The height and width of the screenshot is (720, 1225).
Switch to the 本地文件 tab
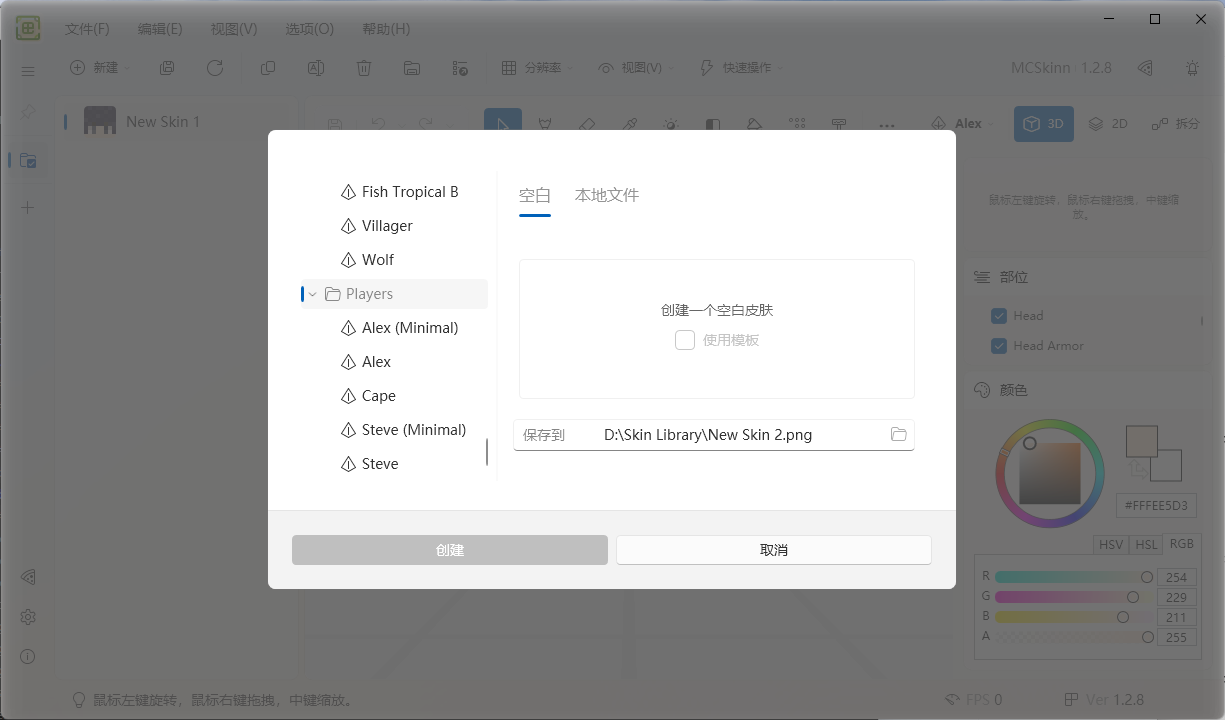pyautogui.click(x=607, y=196)
